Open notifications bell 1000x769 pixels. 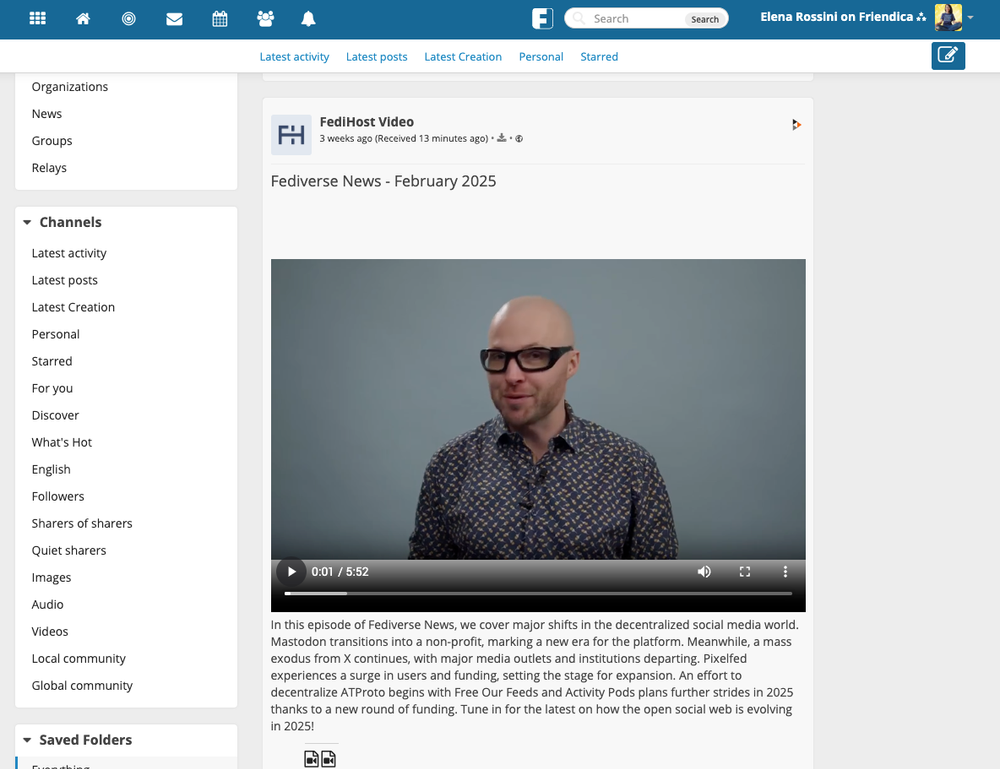coord(309,19)
